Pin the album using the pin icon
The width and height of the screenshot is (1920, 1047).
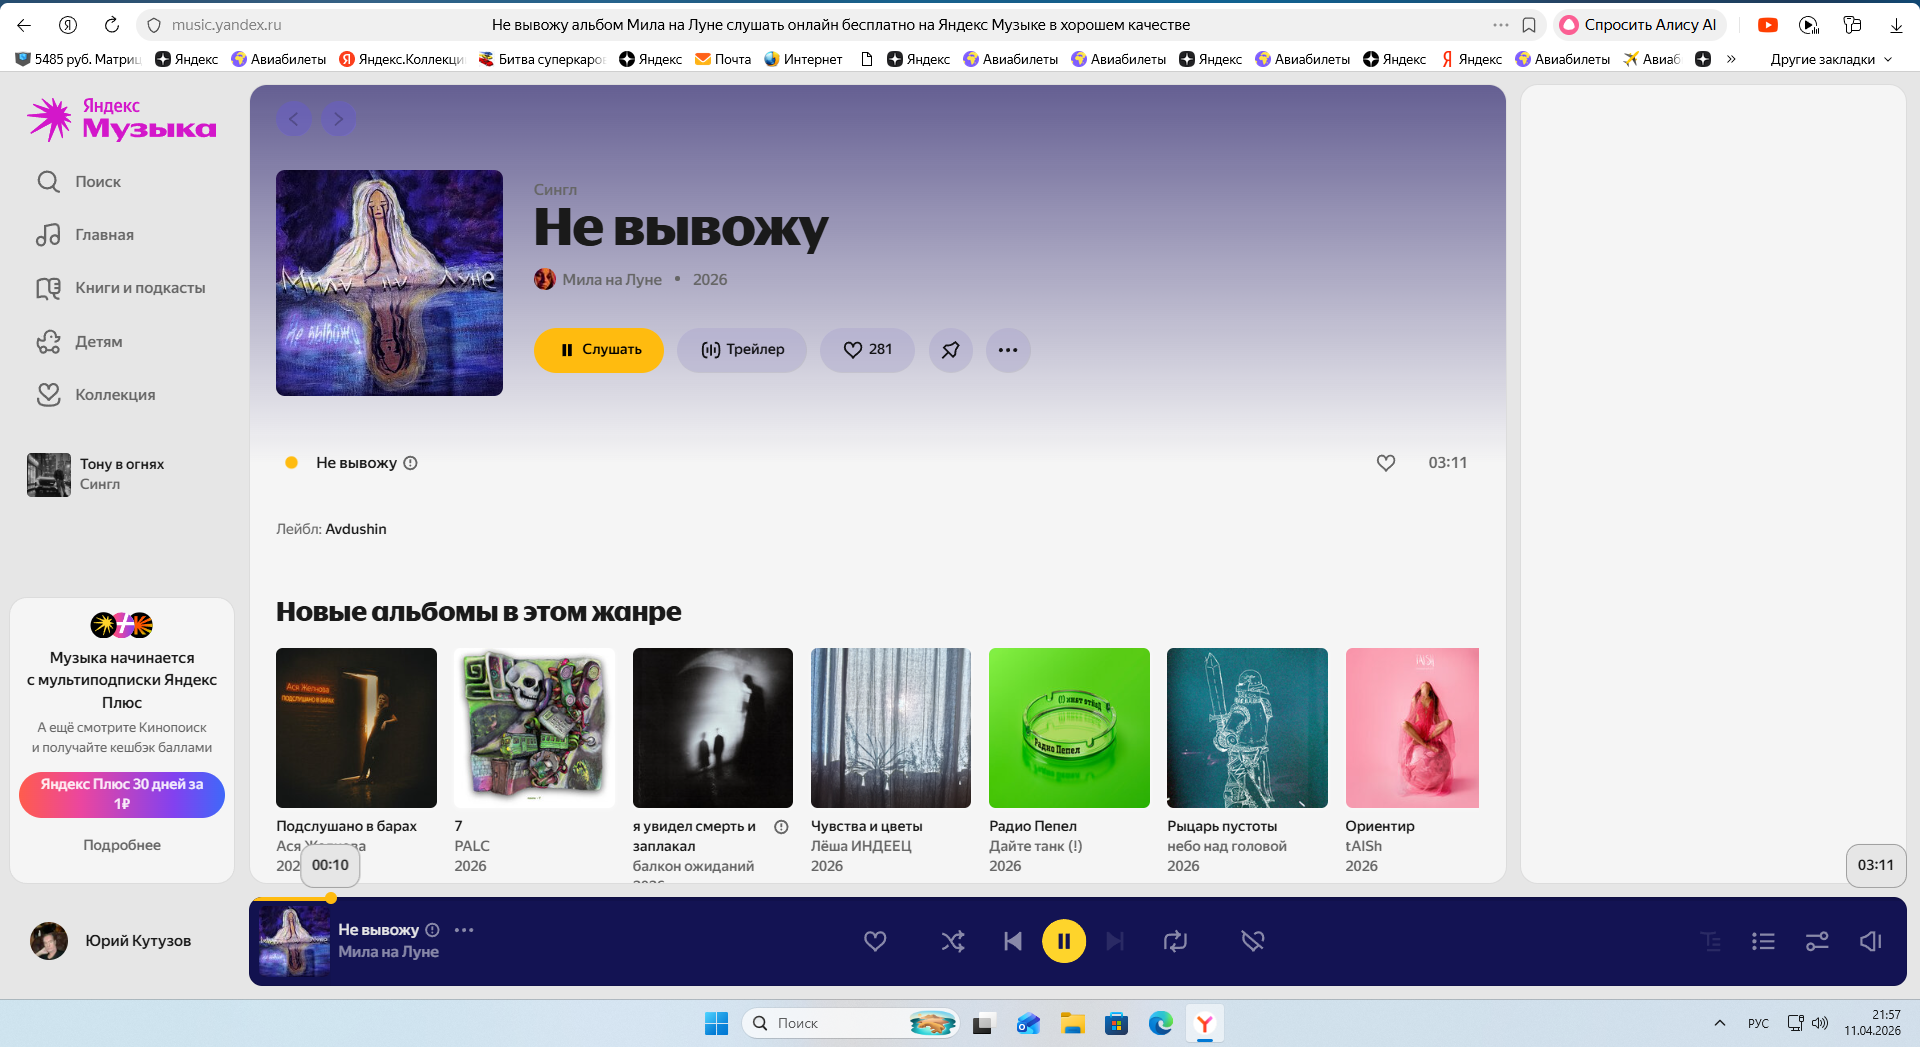pos(951,350)
